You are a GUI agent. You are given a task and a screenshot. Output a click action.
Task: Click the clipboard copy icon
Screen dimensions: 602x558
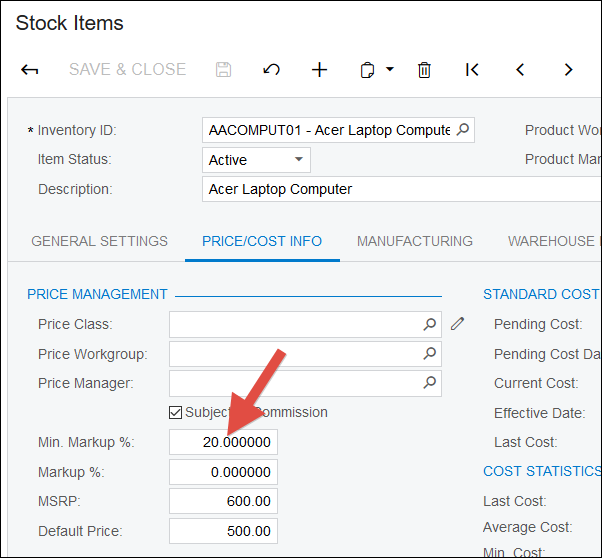click(x=367, y=70)
